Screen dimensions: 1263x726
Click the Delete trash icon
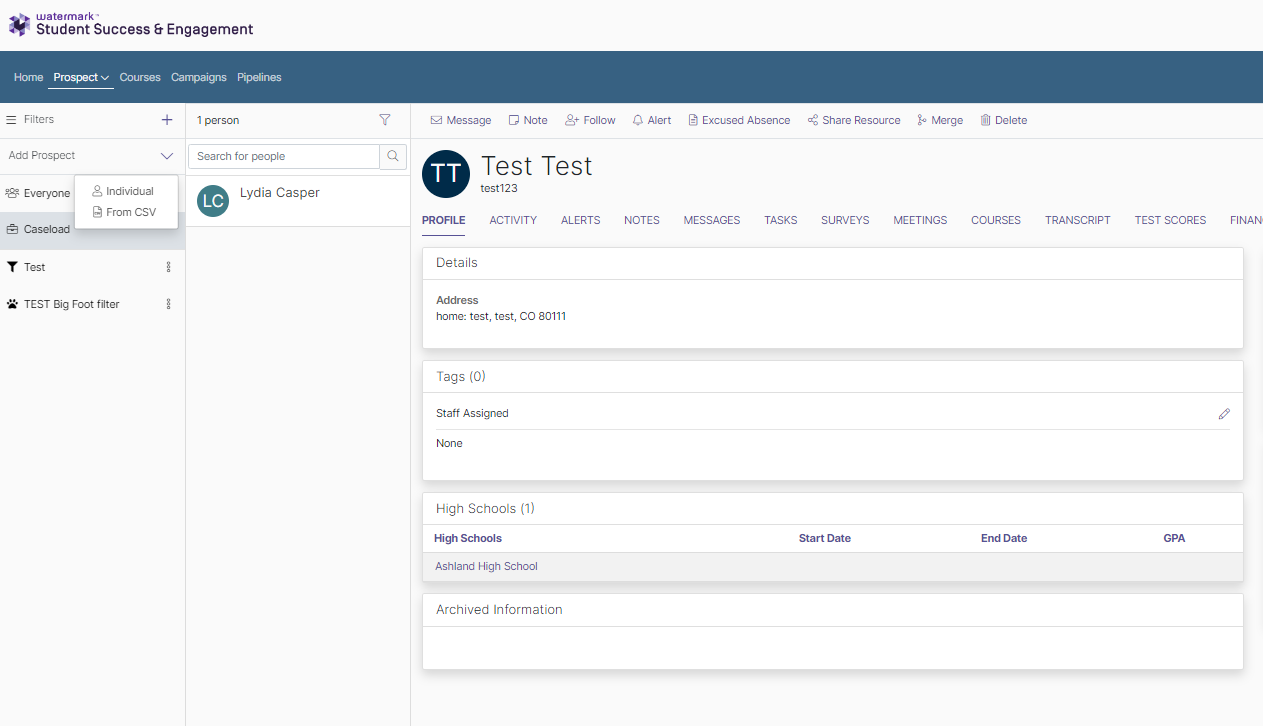pos(985,120)
